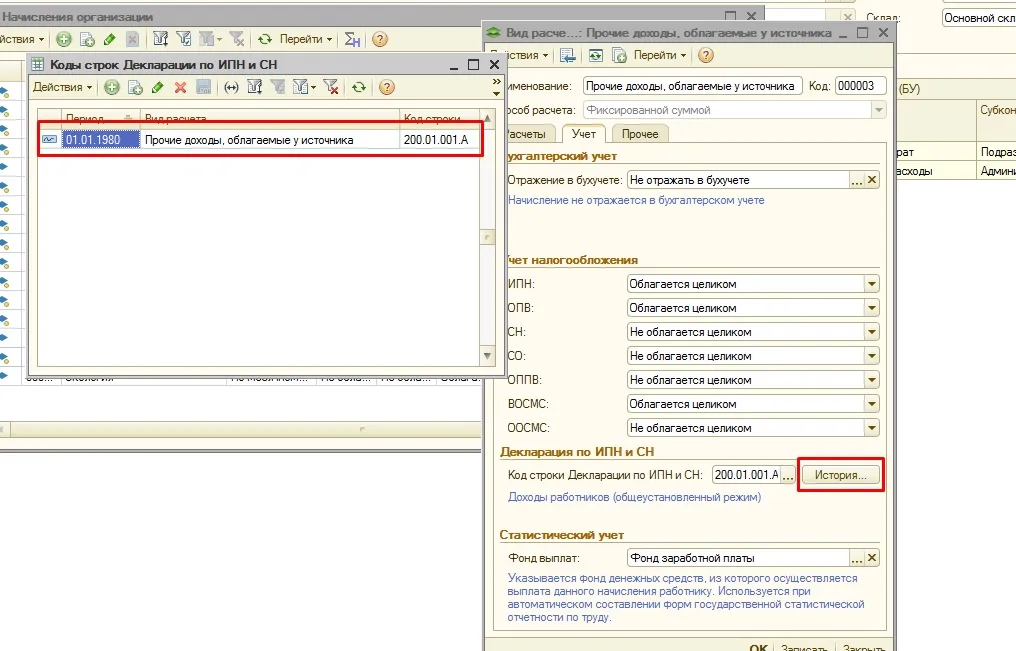
Task: Open help with the question mark icon in Коды строк window
Action: (387, 87)
